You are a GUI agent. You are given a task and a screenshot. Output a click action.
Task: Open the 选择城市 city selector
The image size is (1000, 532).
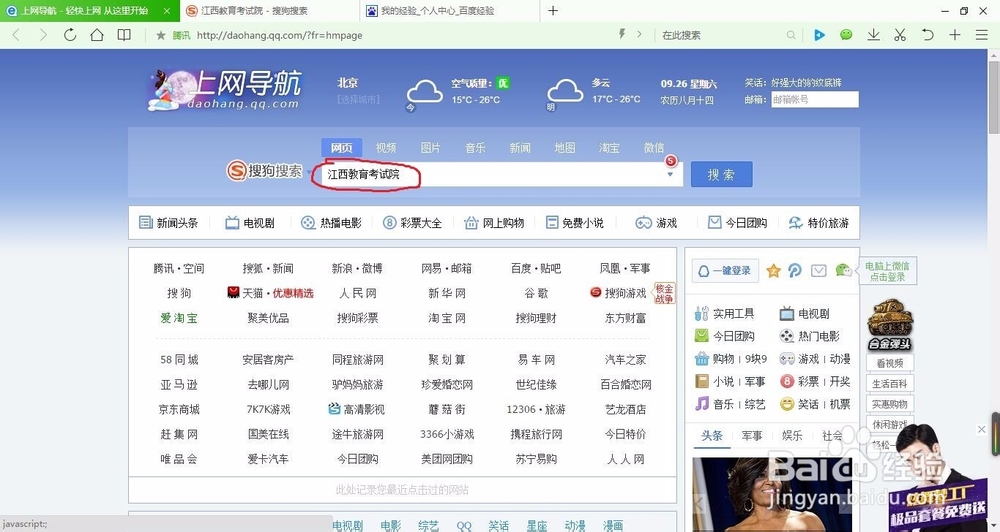[x=358, y=100]
